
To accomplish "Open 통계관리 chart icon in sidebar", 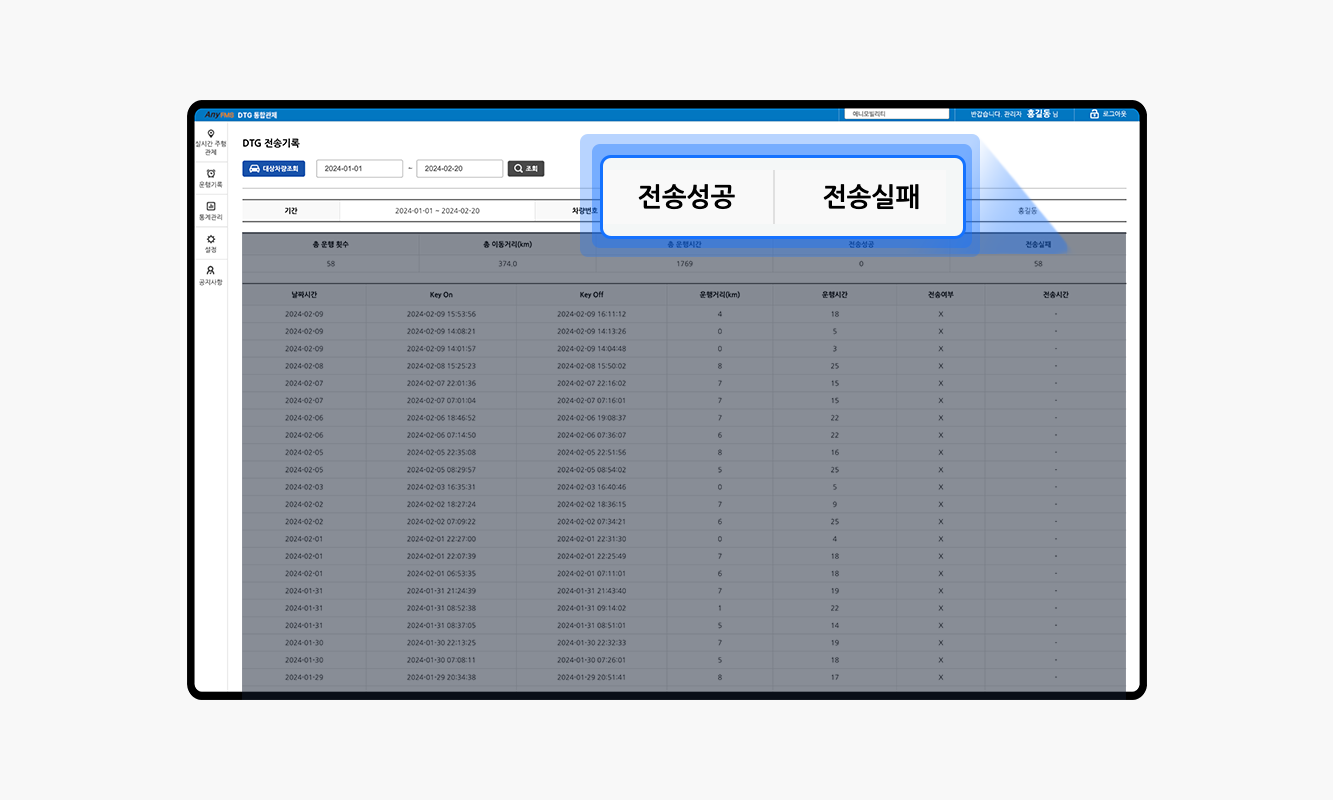I will pyautogui.click(x=210, y=207).
